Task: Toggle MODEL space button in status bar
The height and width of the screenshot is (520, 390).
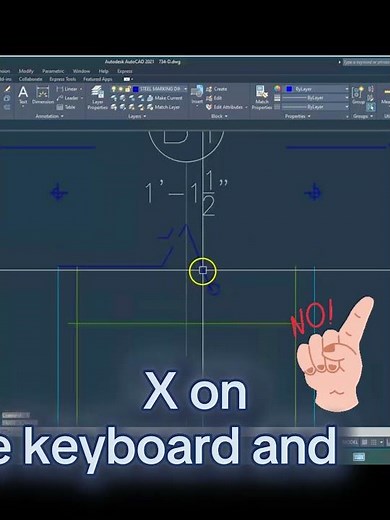Action: point(350,442)
